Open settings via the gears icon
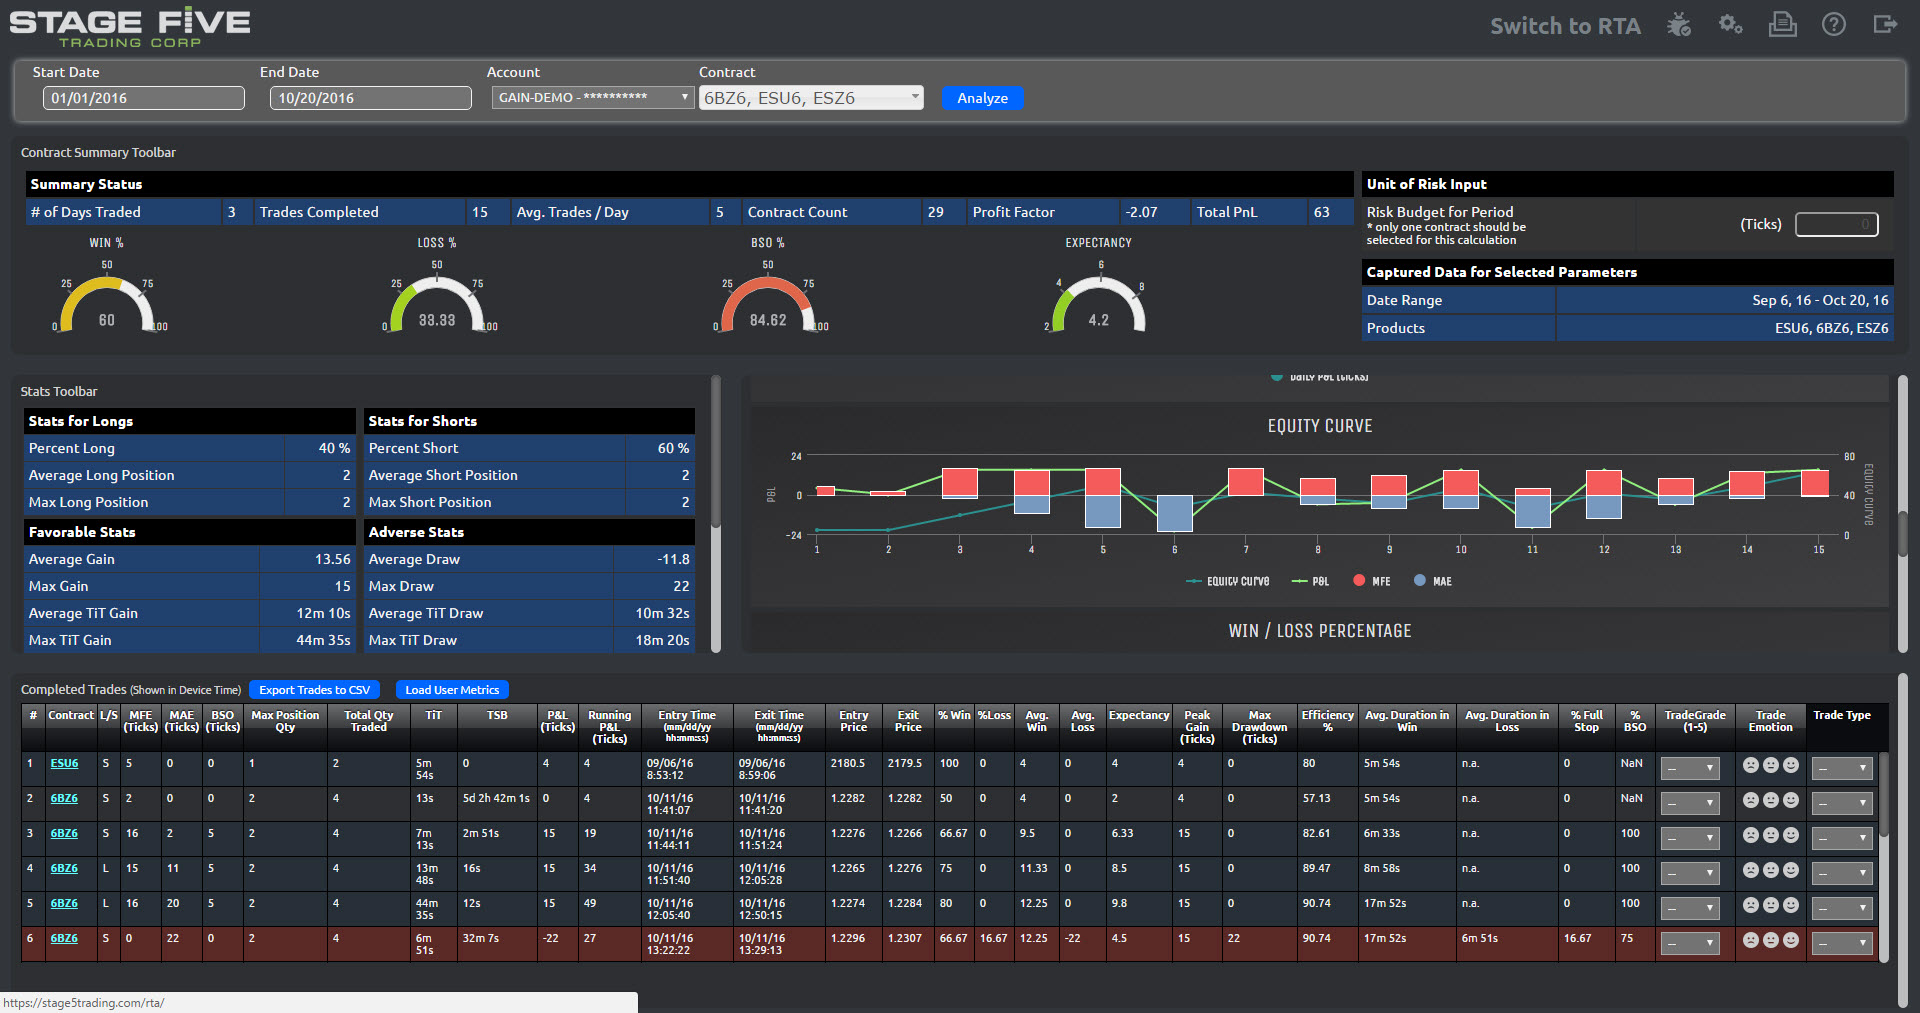1920x1013 pixels. pos(1730,25)
